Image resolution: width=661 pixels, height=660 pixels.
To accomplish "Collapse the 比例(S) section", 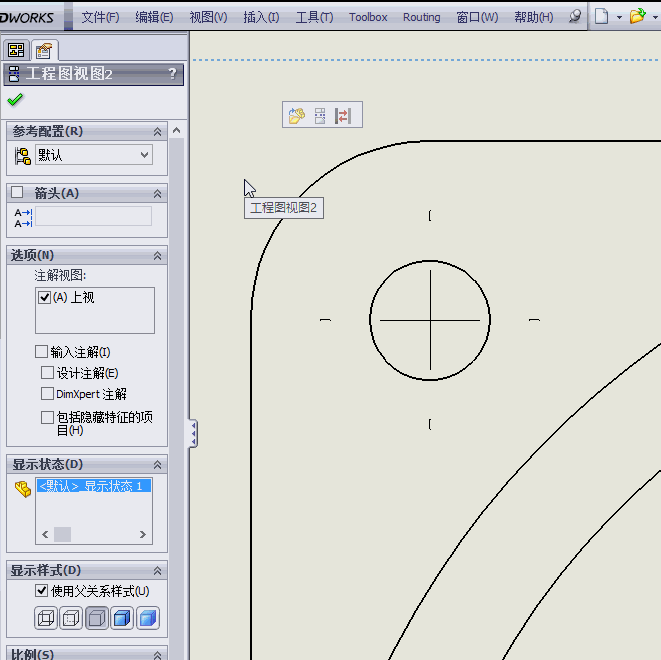I will coord(157,655).
